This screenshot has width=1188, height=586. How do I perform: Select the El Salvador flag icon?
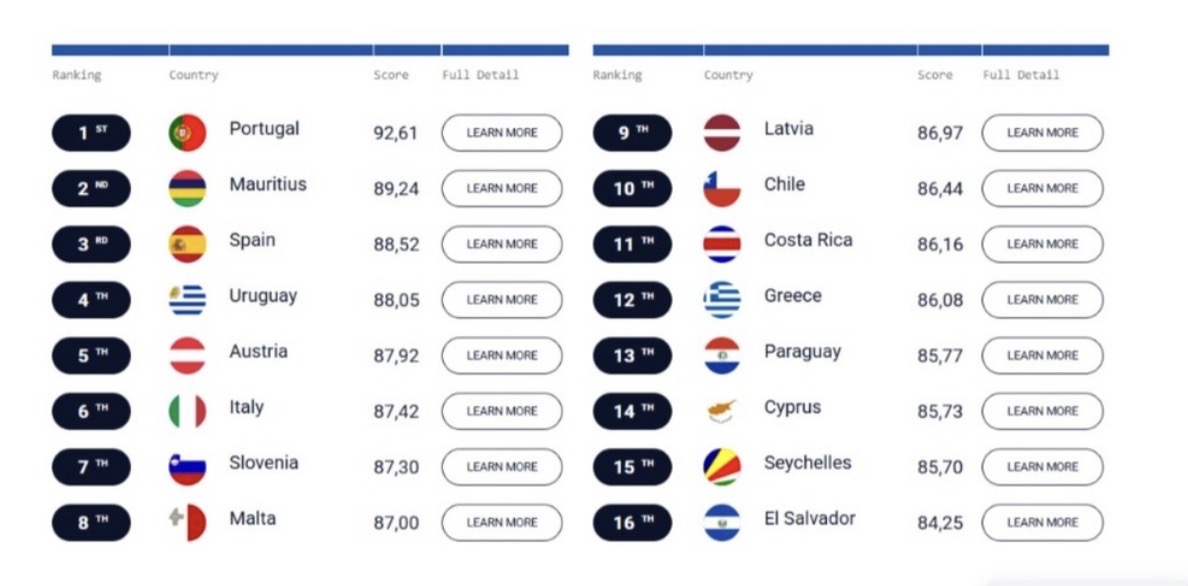pos(722,522)
